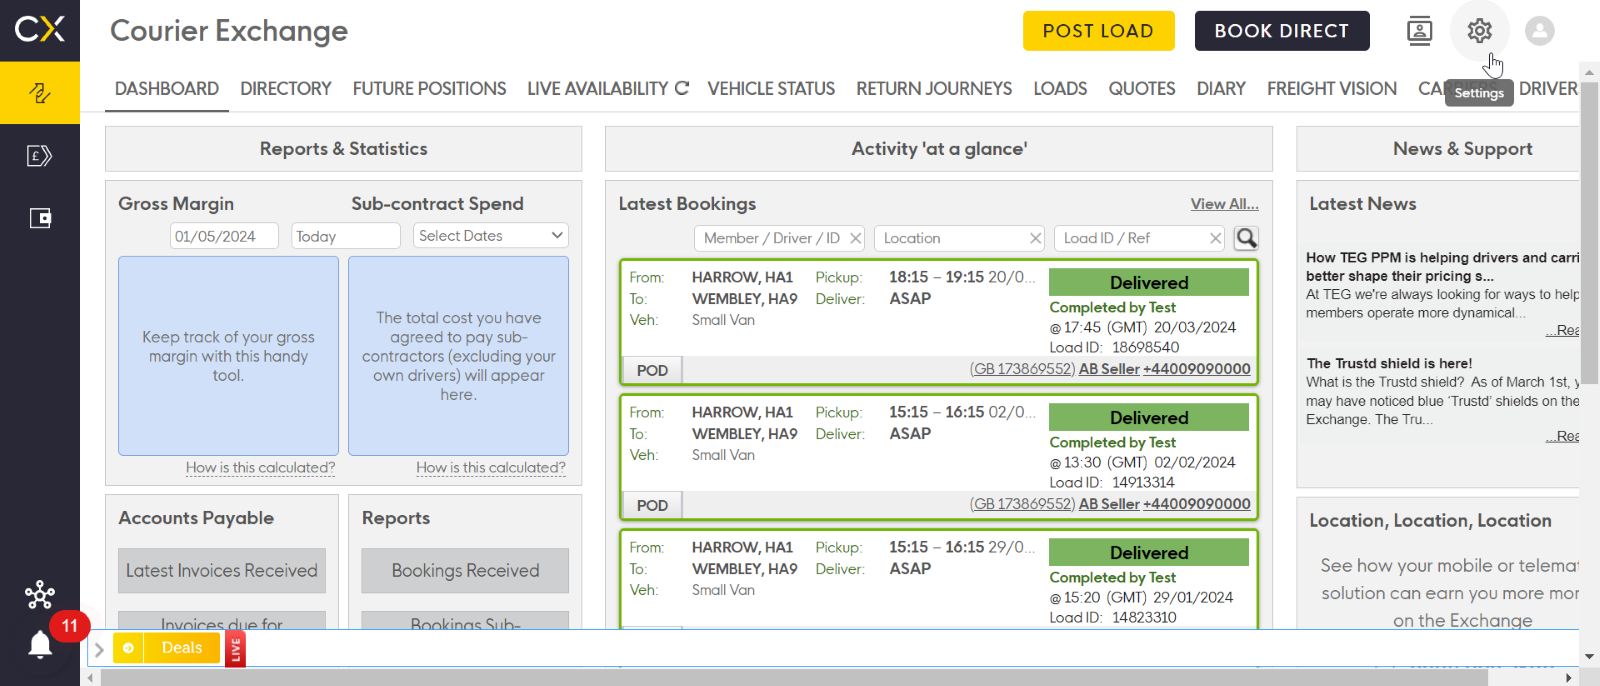Click the magnifier search icon in Latest Bookings
The height and width of the screenshot is (686, 1600).
tap(1246, 238)
